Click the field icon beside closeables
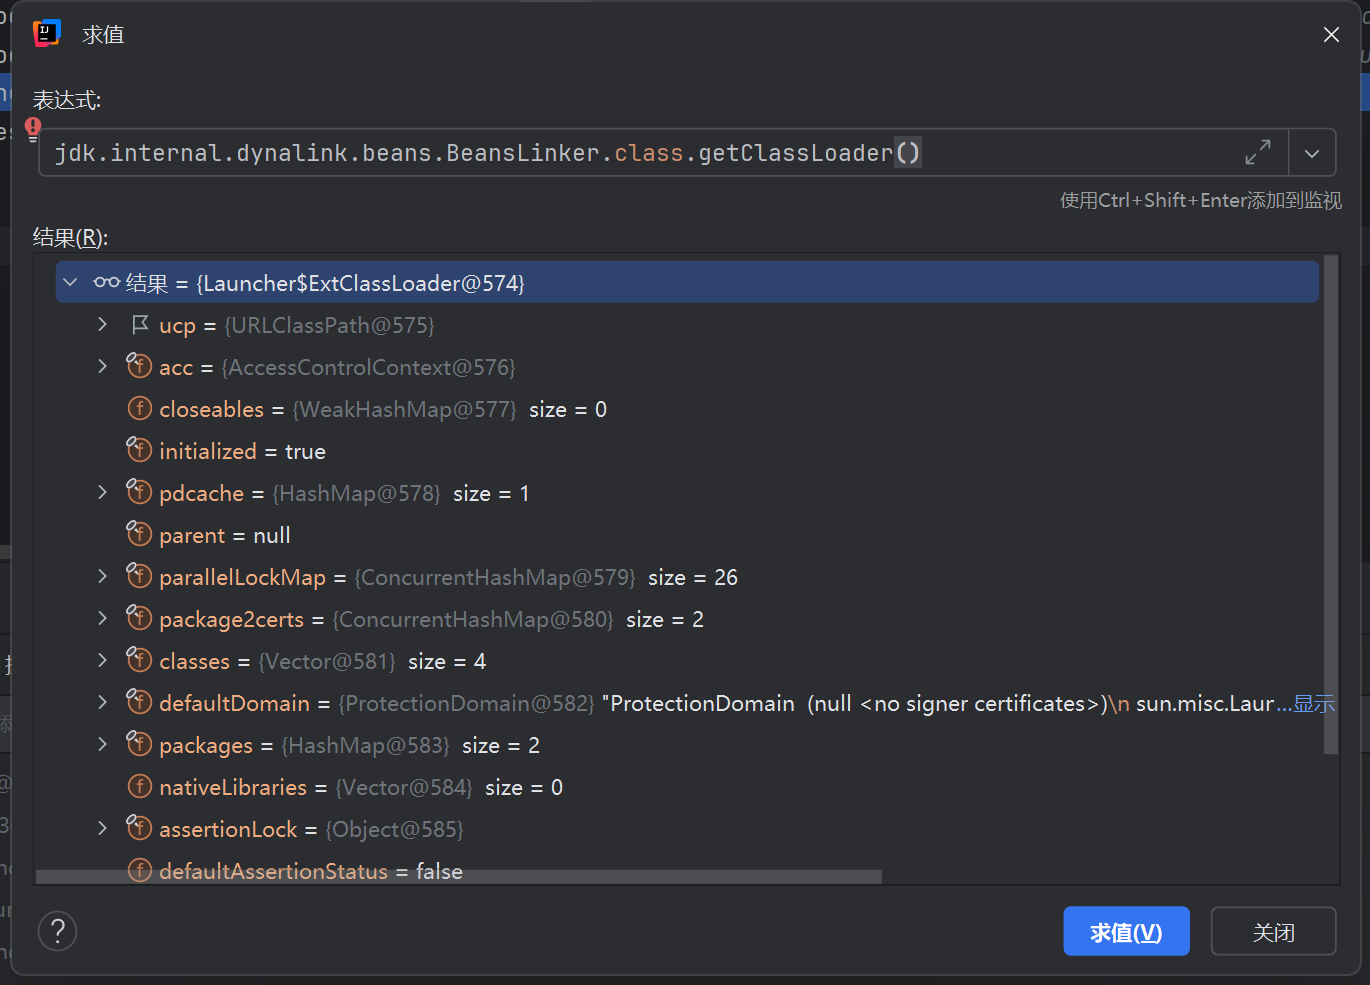The width and height of the screenshot is (1370, 985). coord(140,409)
